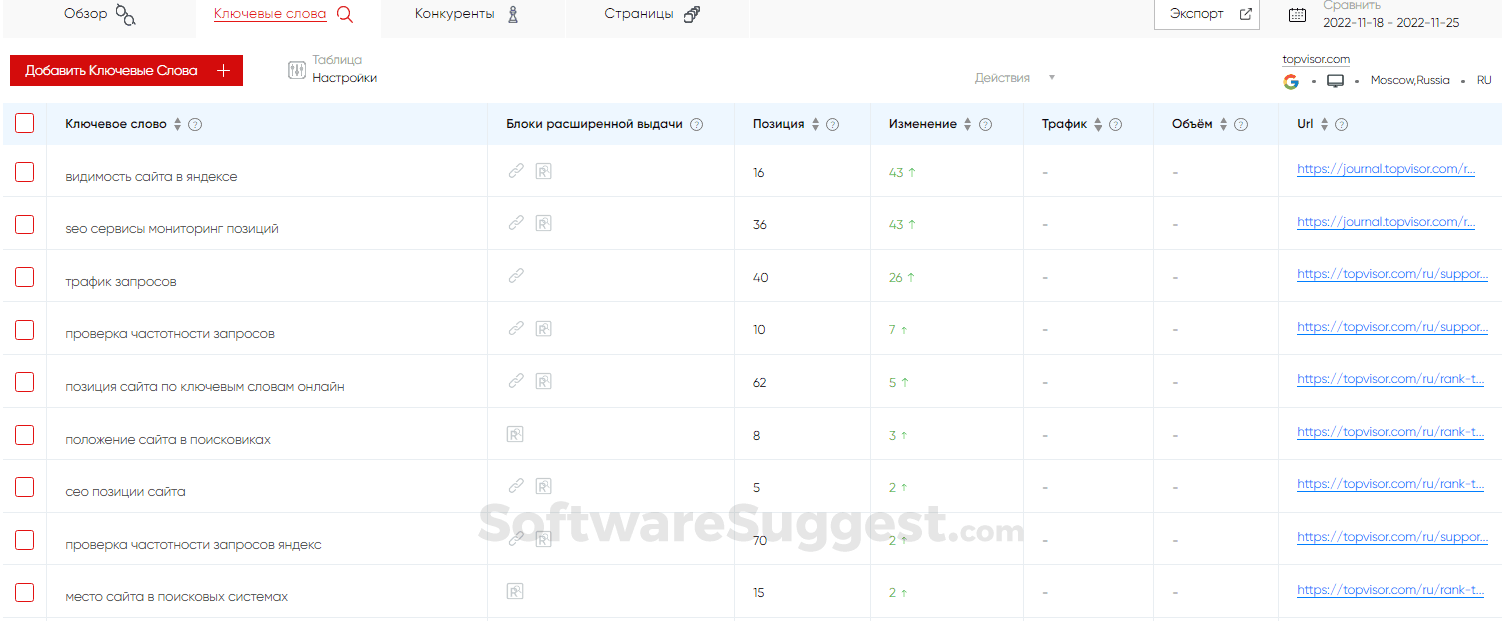Viewport: 1502px width, 621px height.
Task: Click the magnifier icon on Ключевые слова tab
Action: pos(344,14)
